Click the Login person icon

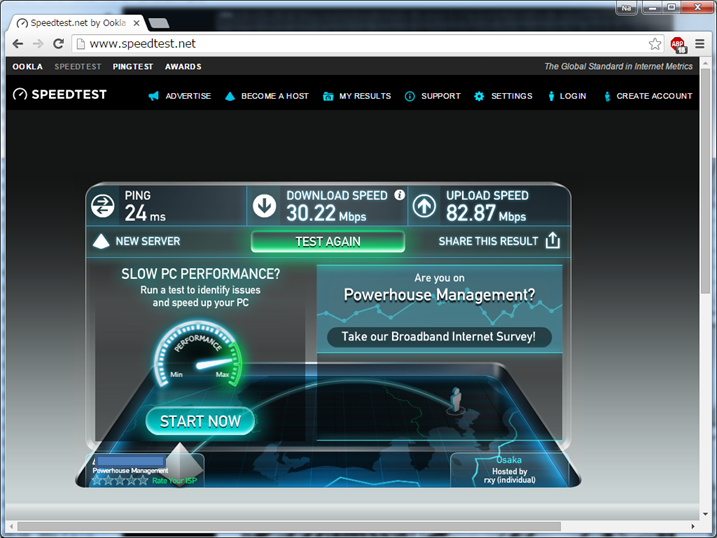[551, 96]
